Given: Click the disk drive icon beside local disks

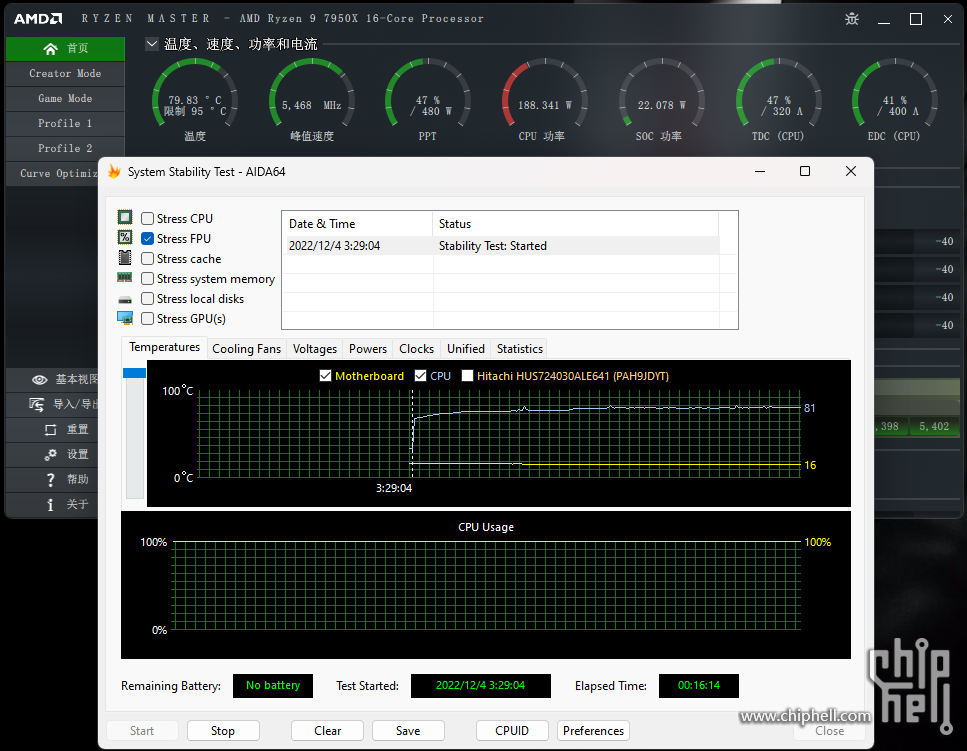Looking at the screenshot, I should [125, 300].
